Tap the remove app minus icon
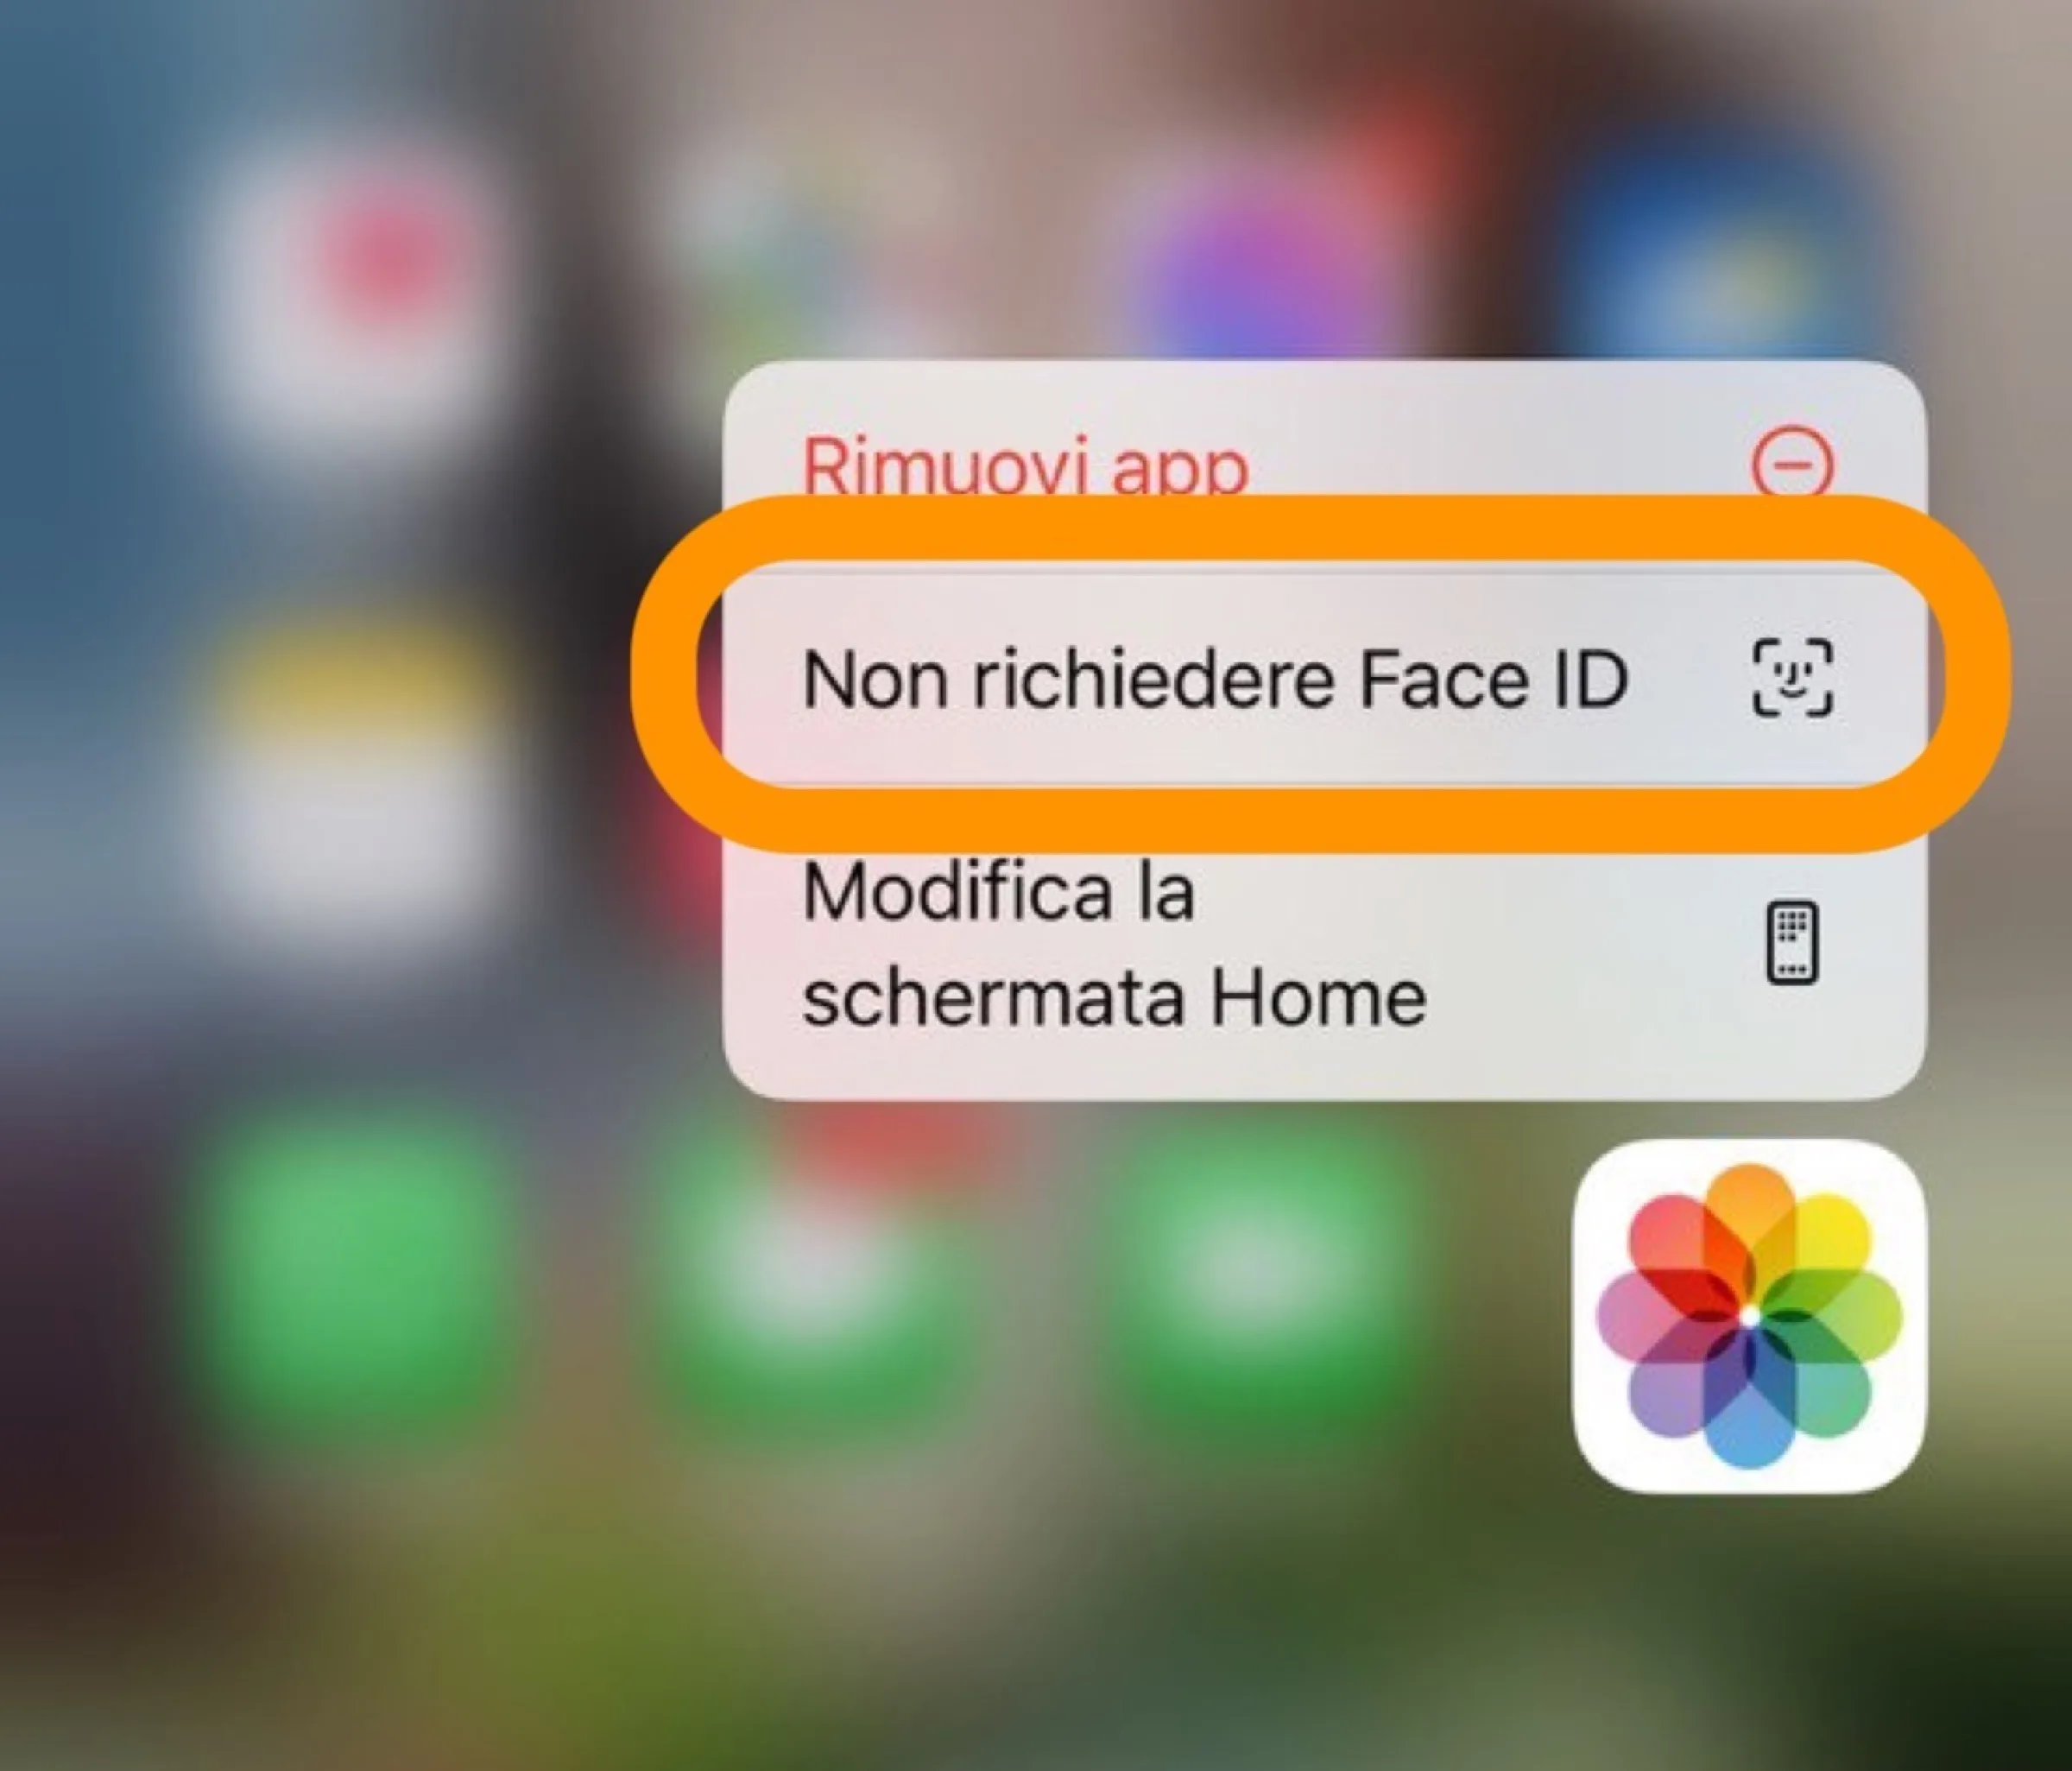Viewport: 2072px width, 1771px height. 1842,446
